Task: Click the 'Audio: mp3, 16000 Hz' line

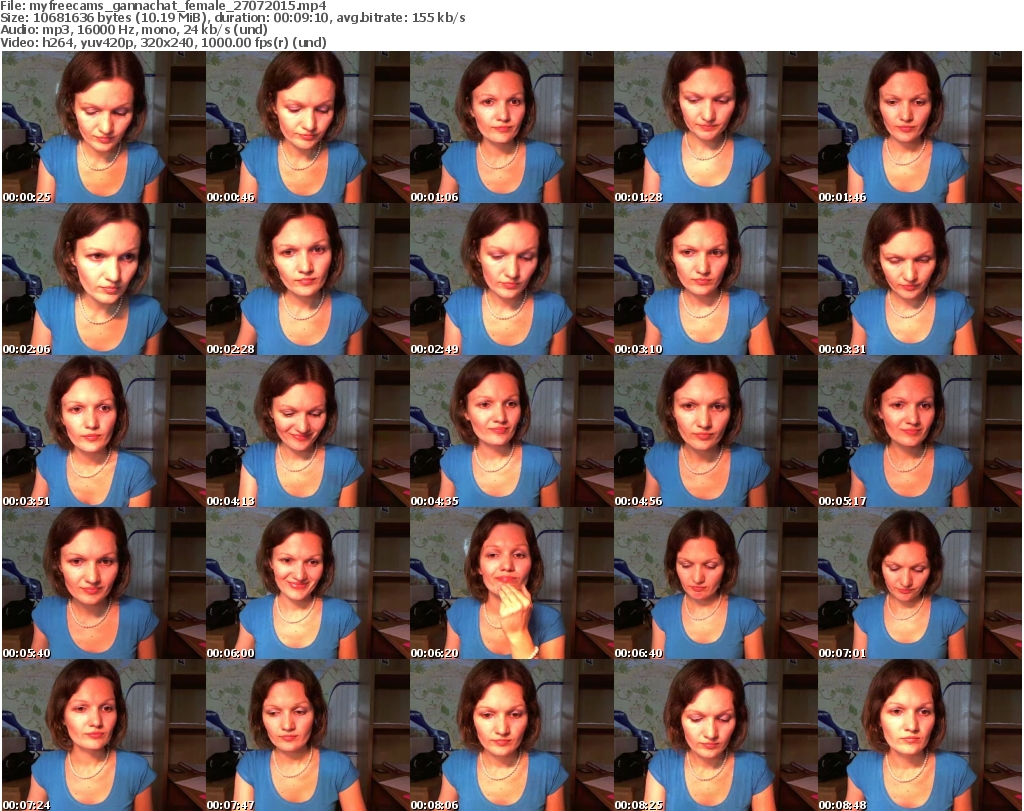Action: [134, 30]
